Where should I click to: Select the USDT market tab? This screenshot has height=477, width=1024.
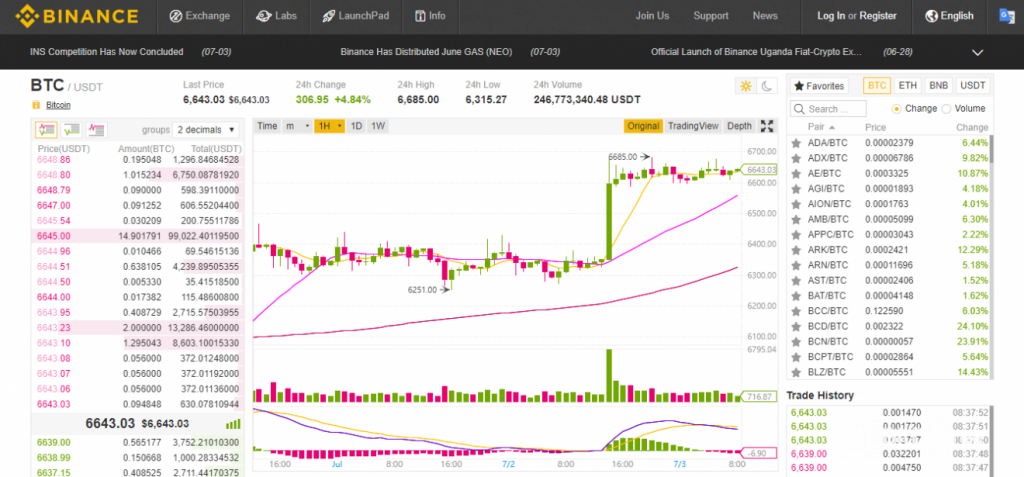tap(973, 86)
